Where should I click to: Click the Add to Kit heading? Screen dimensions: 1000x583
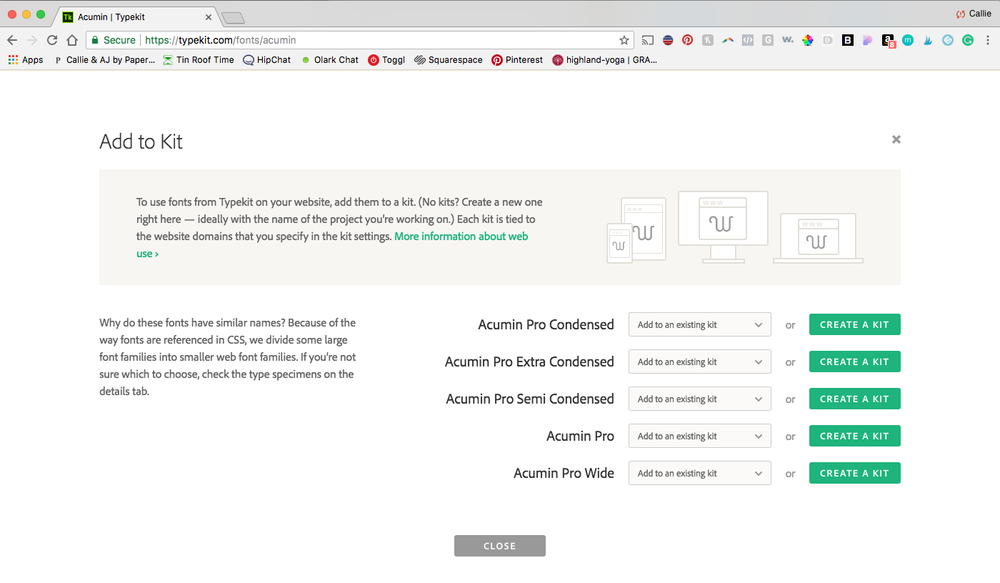click(141, 142)
